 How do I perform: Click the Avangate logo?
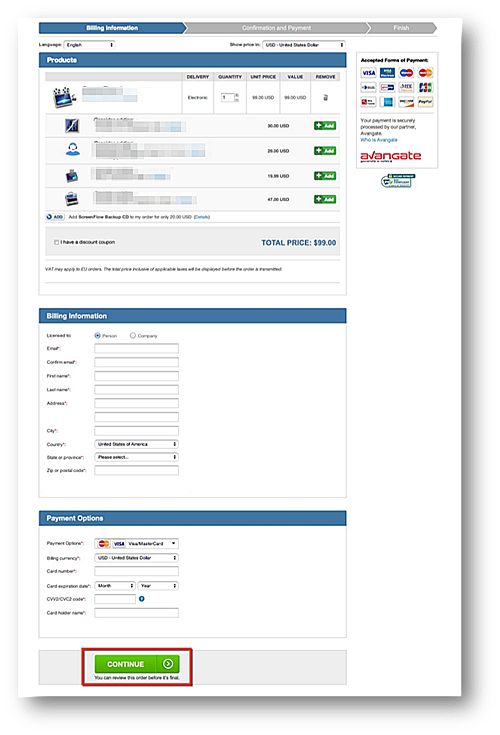[x=390, y=156]
